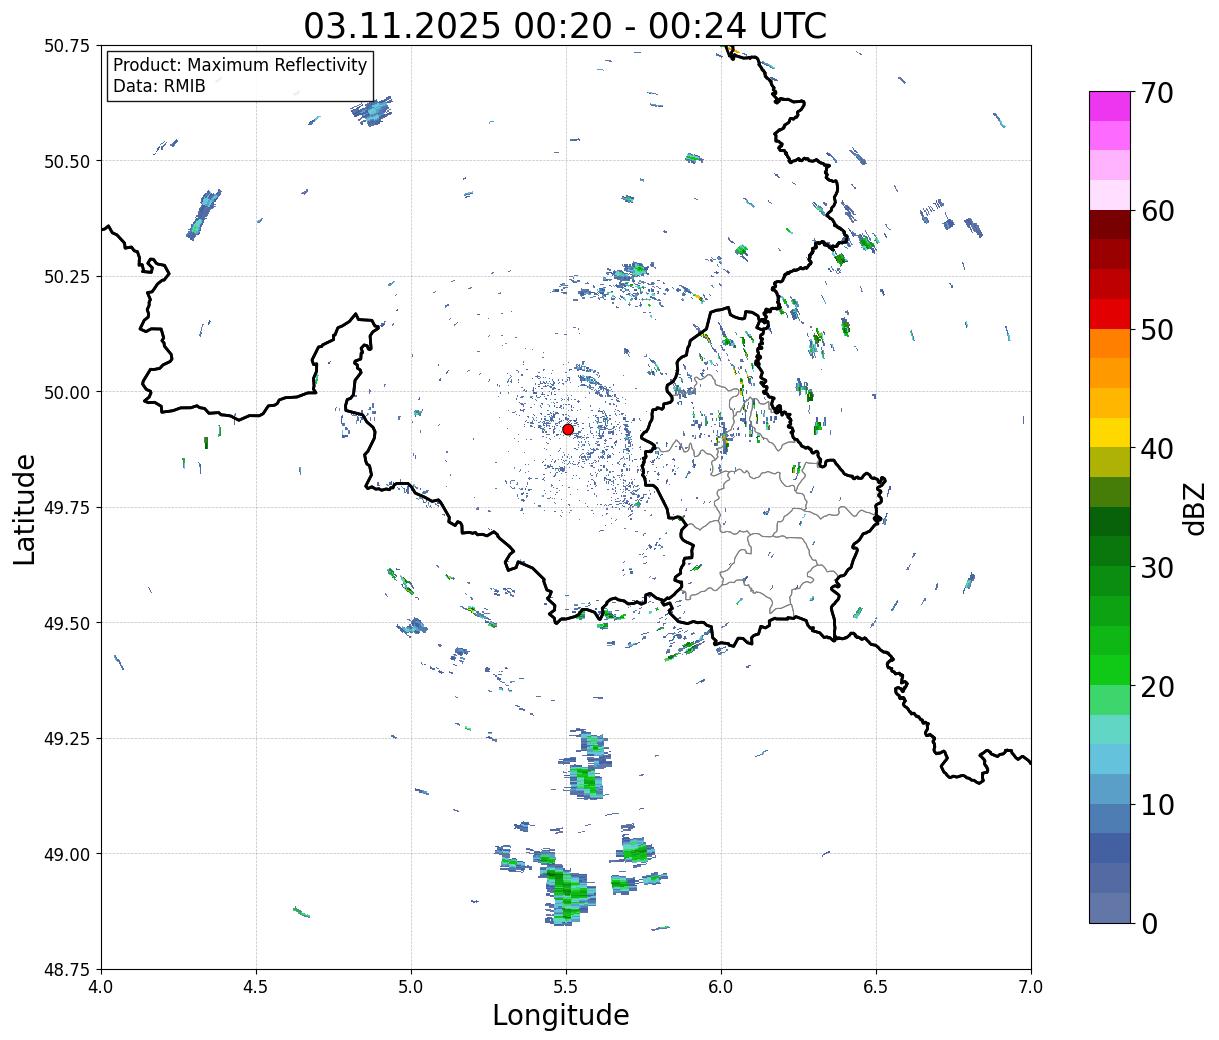
Task: Click the longitude tick label 4.0
Action: coord(102,987)
